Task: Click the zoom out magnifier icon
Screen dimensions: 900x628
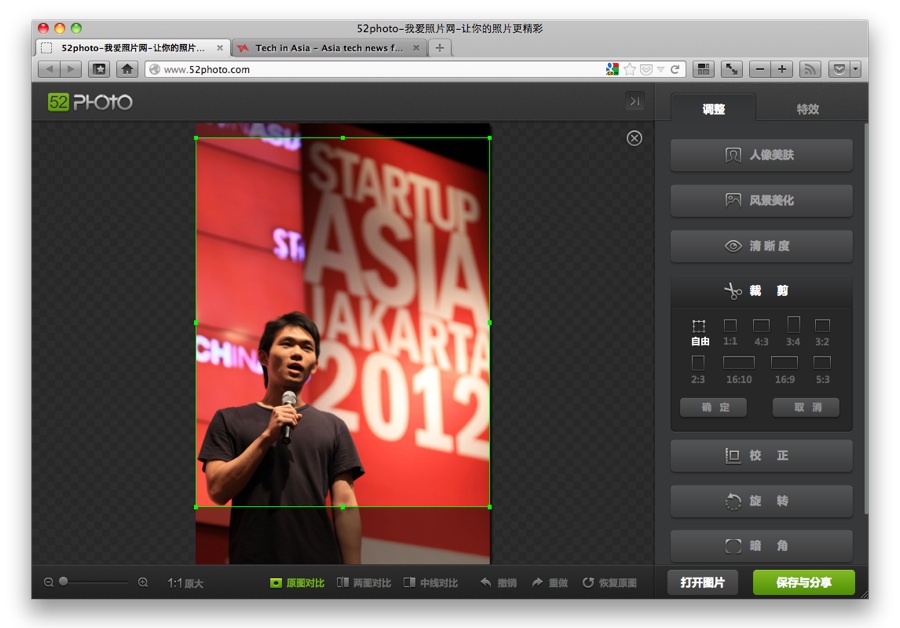Action: point(49,583)
